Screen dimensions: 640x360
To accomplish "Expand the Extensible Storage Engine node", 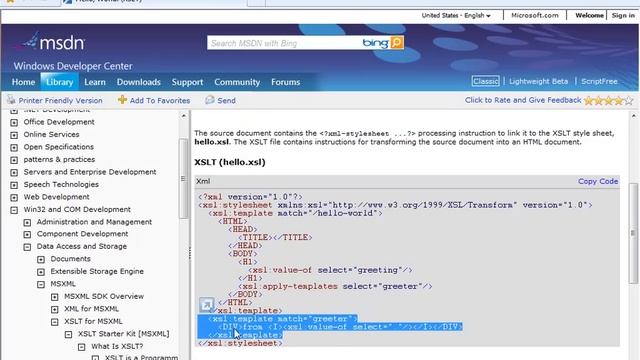I will coord(41,272).
